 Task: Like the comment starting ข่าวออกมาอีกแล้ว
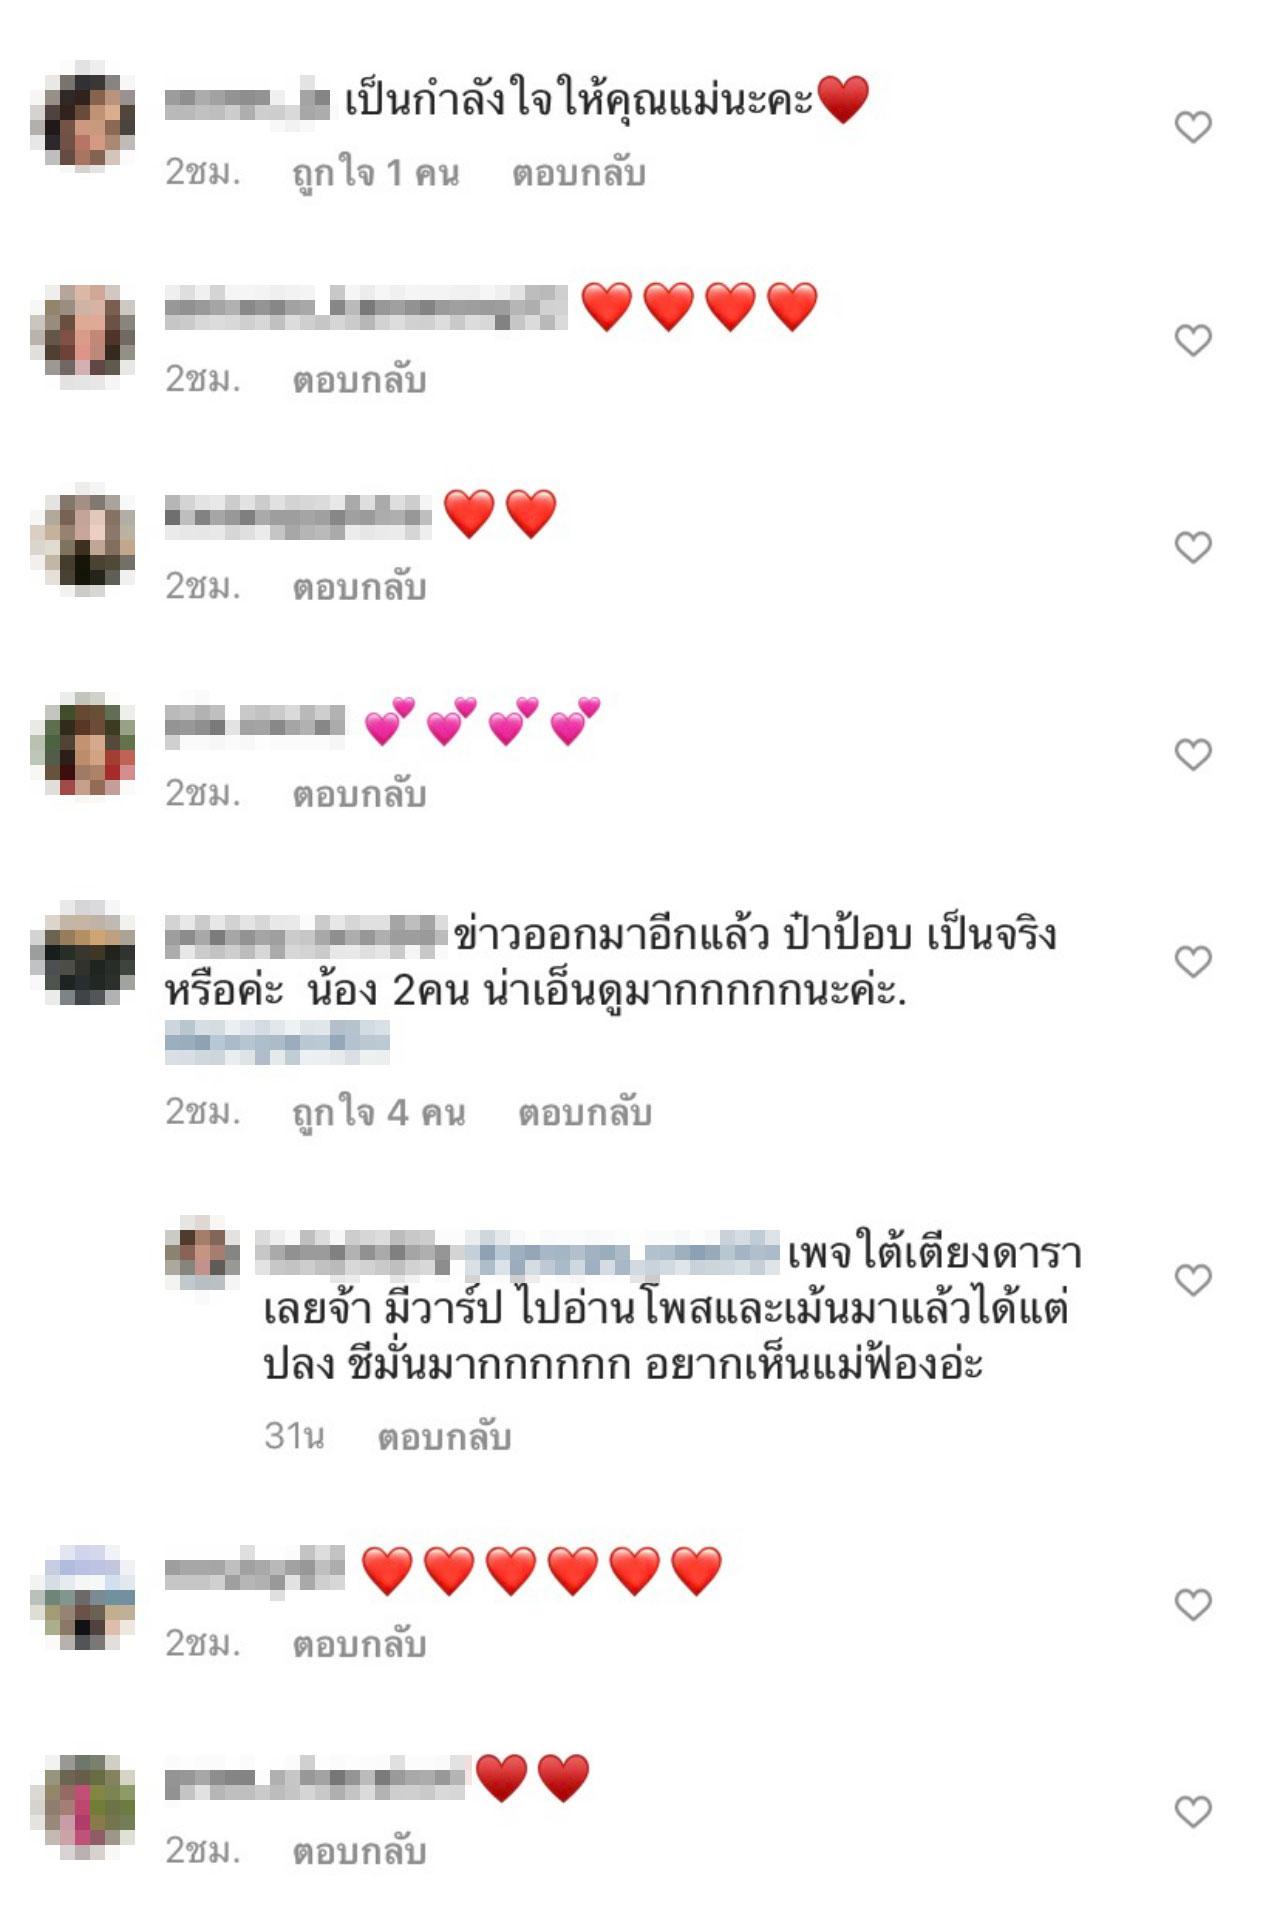pos(1192,961)
